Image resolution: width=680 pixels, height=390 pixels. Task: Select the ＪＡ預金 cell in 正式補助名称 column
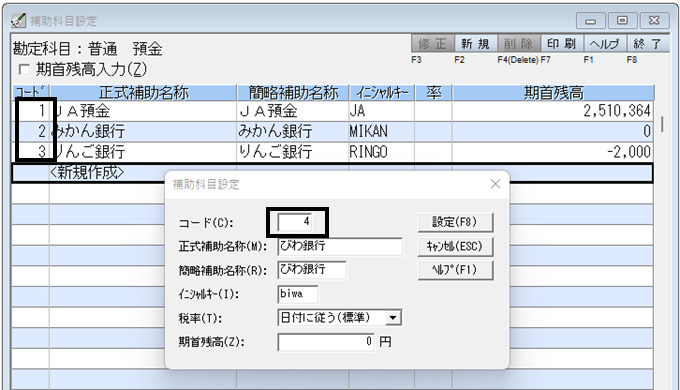point(143,111)
